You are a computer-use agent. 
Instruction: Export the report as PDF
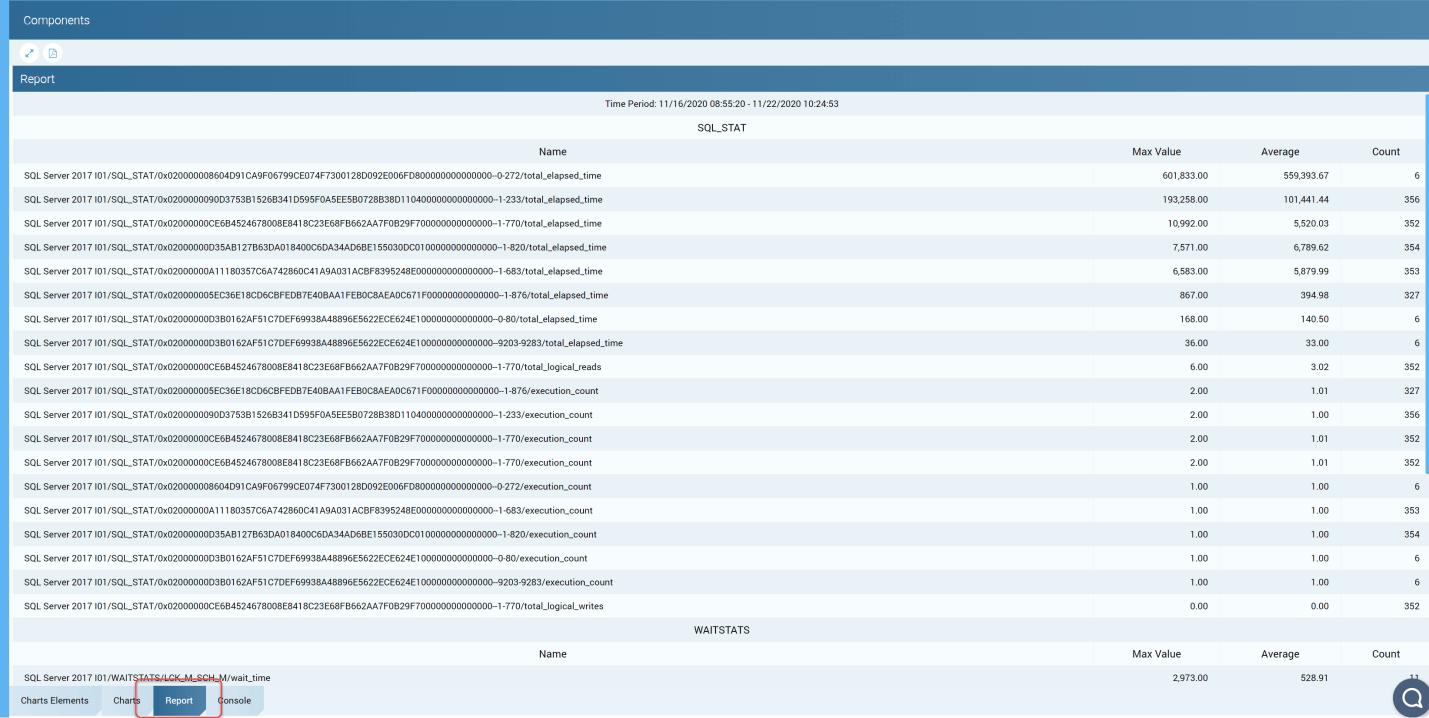(x=53, y=53)
